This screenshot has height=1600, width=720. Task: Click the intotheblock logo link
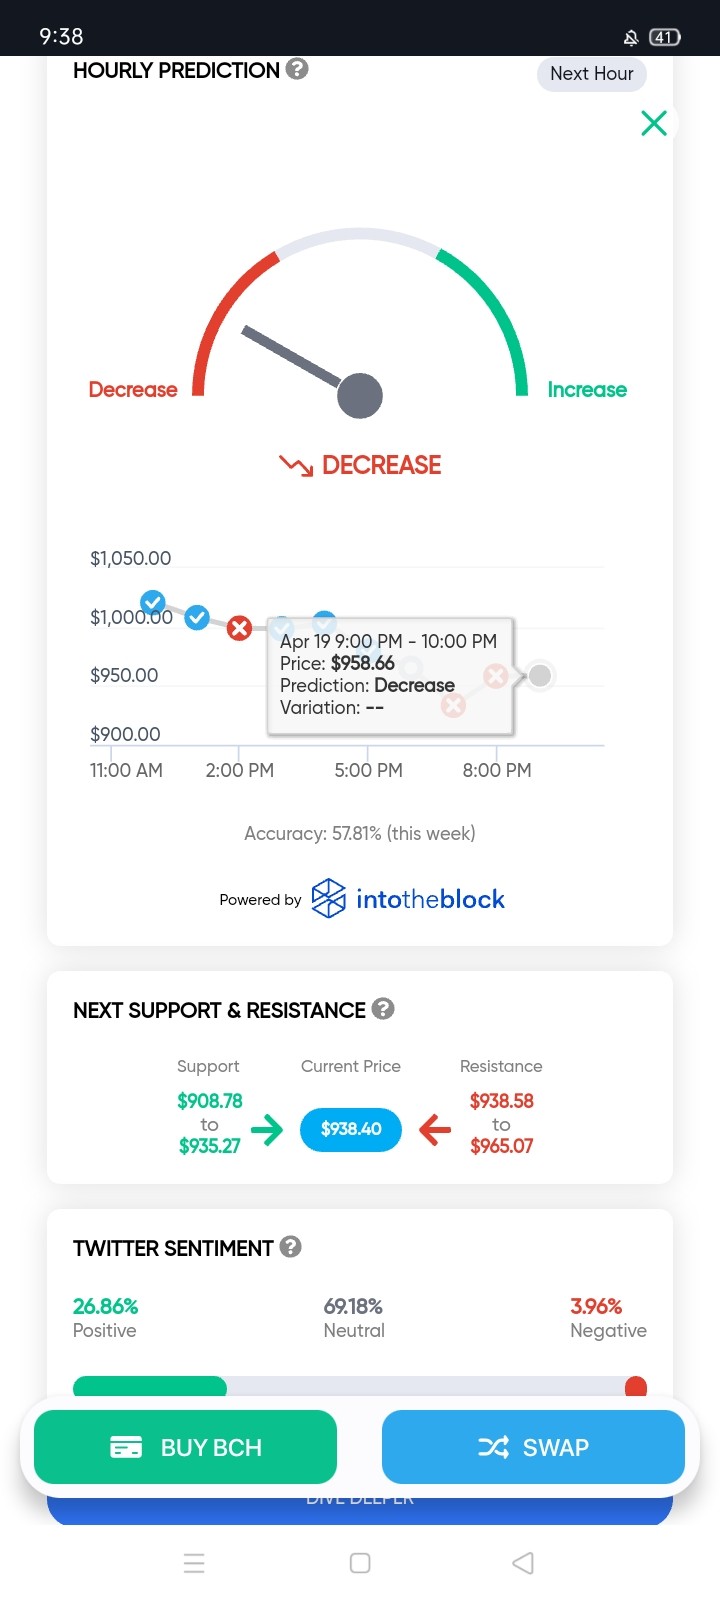(x=408, y=898)
